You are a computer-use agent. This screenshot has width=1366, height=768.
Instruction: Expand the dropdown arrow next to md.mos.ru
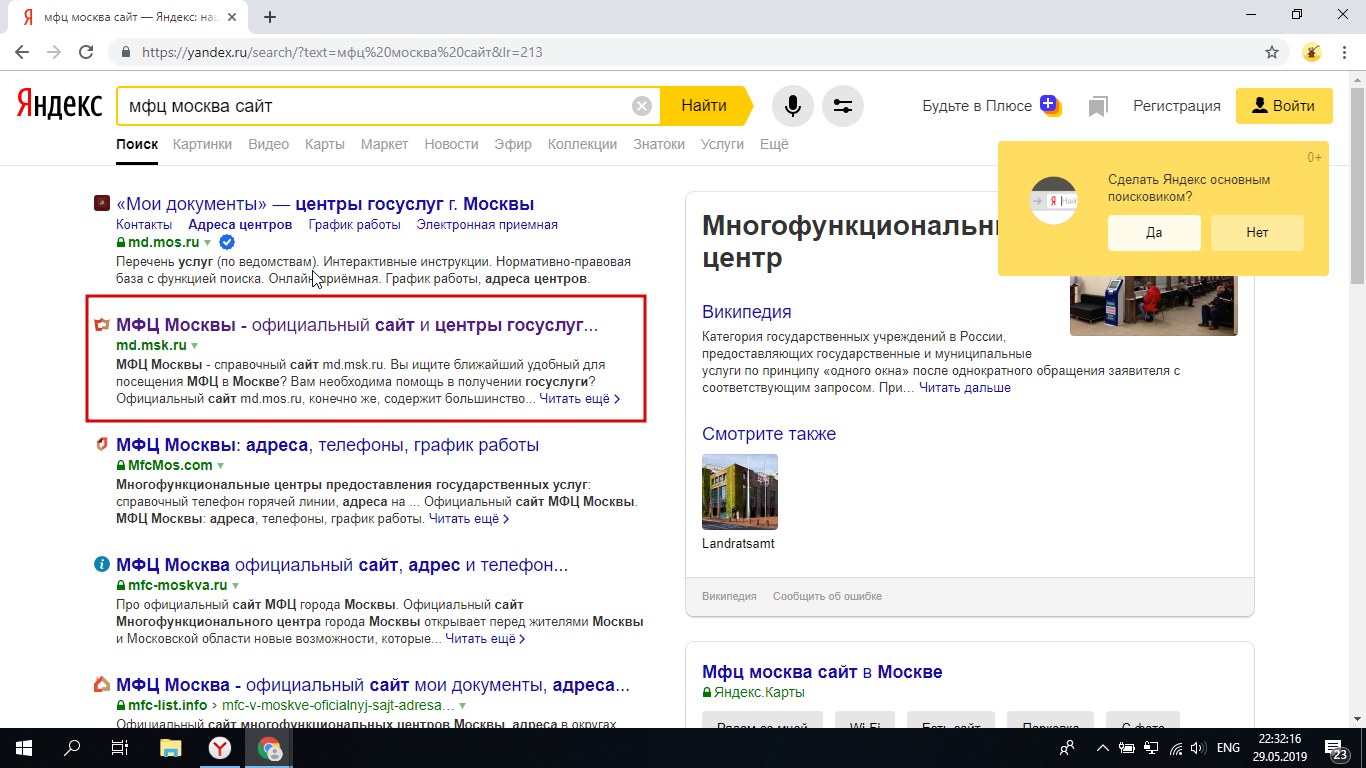tap(208, 243)
